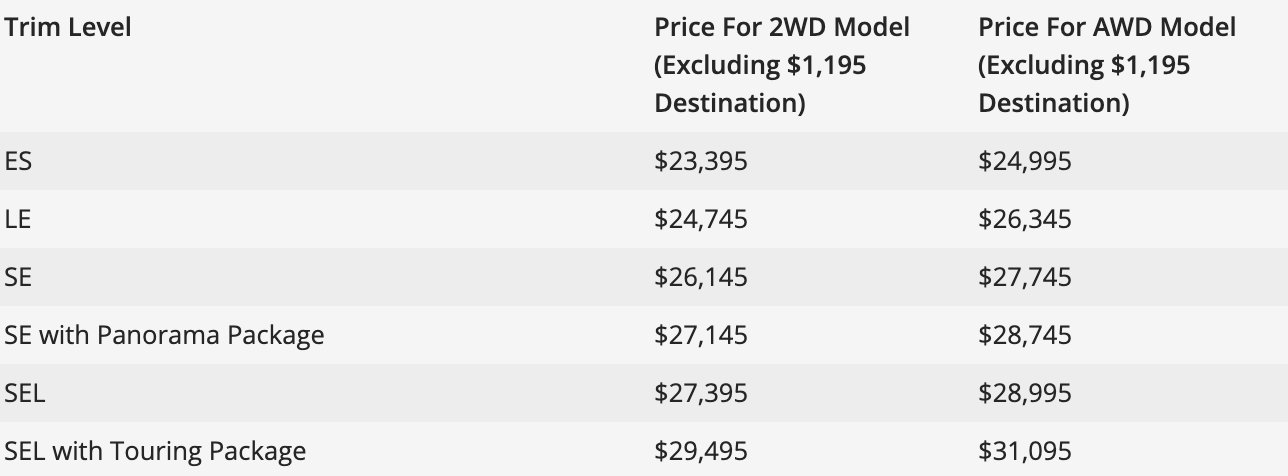Select the SEL trim level cell
Screen dimensions: 1288x476
(25, 393)
